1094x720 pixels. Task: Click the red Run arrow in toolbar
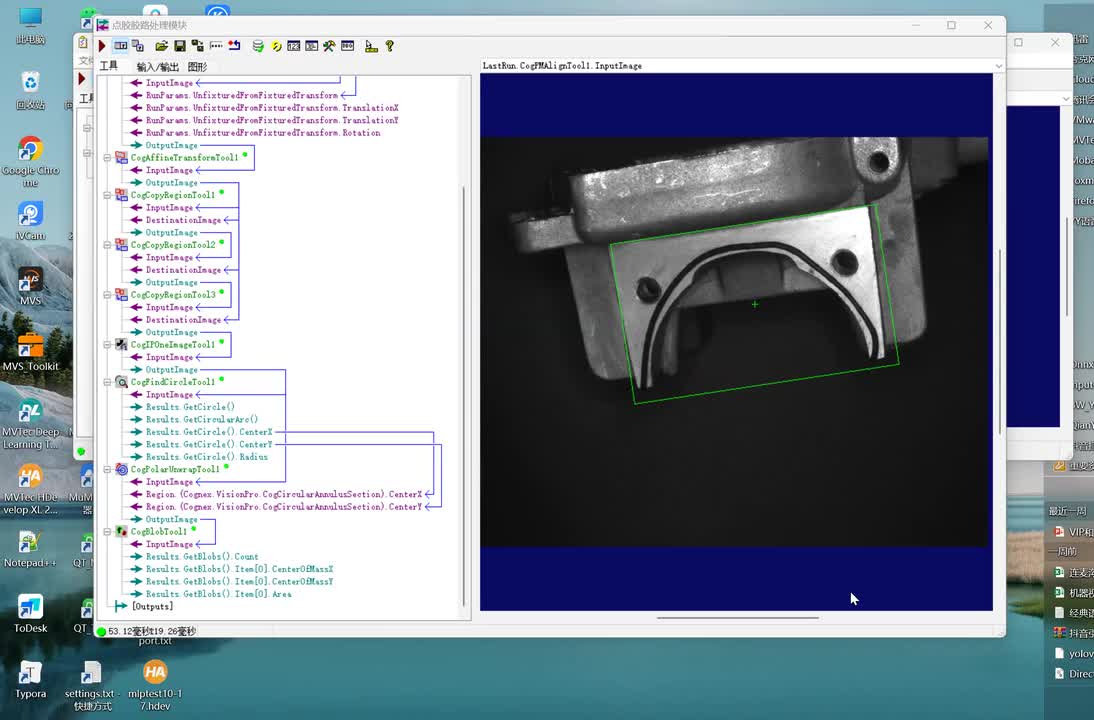(x=102, y=46)
